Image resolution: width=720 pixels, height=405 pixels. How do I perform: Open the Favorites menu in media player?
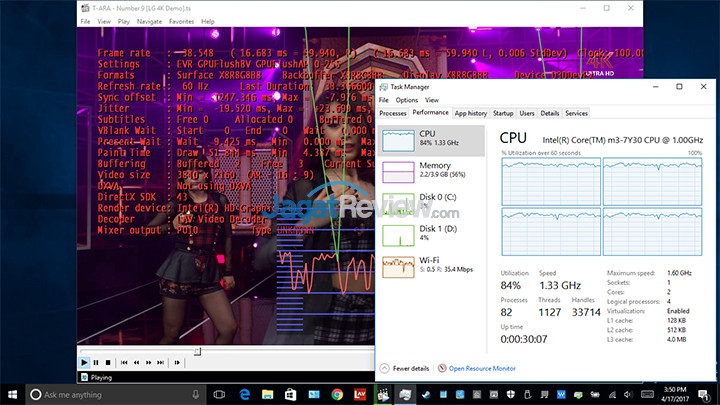point(181,22)
